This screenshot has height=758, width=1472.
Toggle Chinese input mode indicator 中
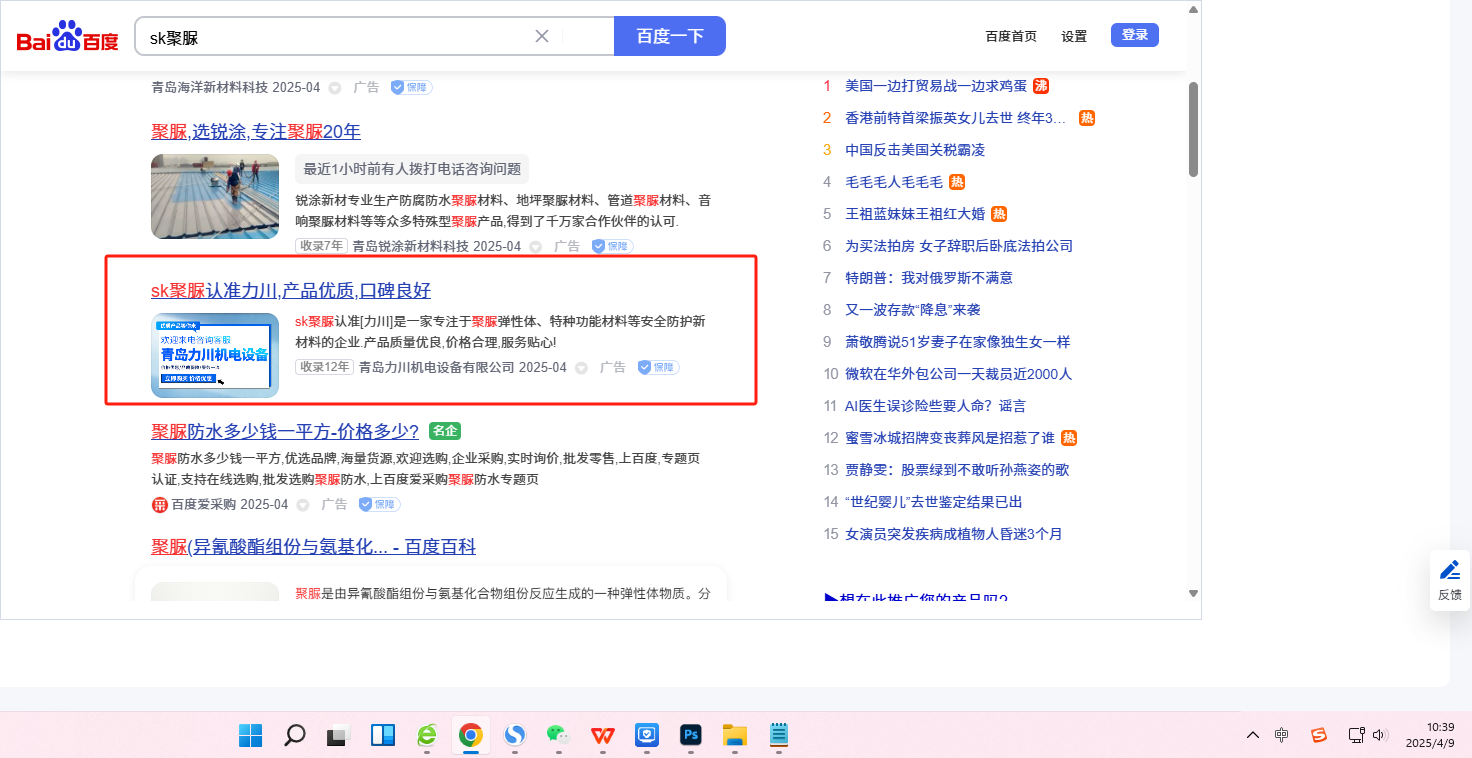click(1282, 735)
